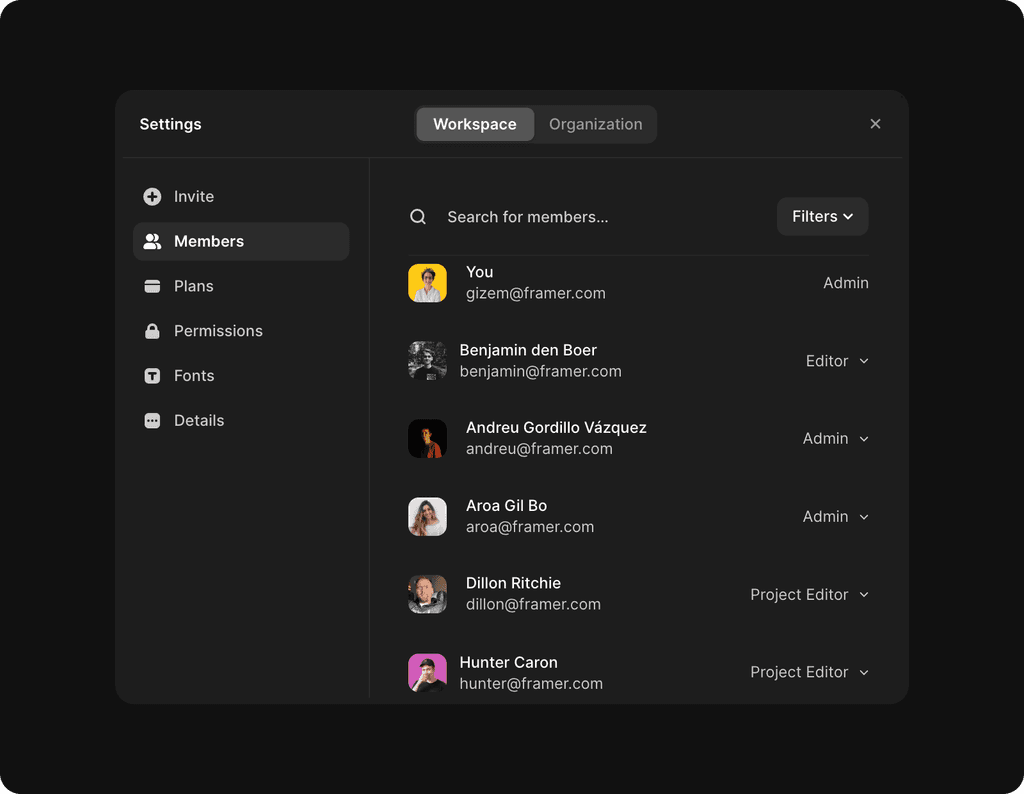Change Dillon Ritchie's Project Editor role
Viewport: 1024px width, 794px height.
tap(808, 594)
